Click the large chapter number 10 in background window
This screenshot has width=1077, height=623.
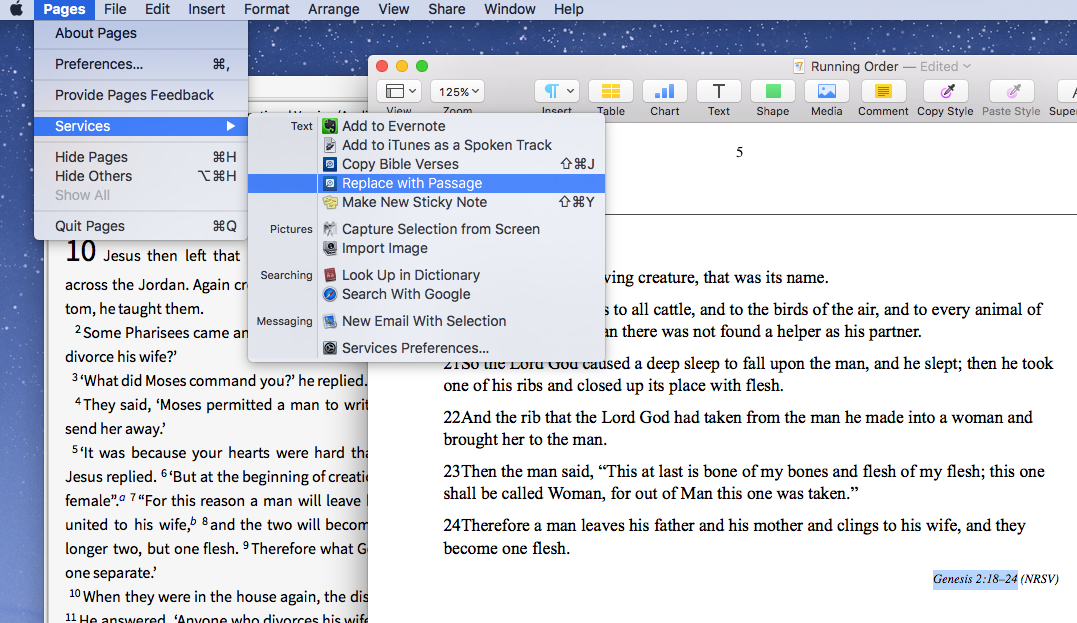(x=80, y=251)
